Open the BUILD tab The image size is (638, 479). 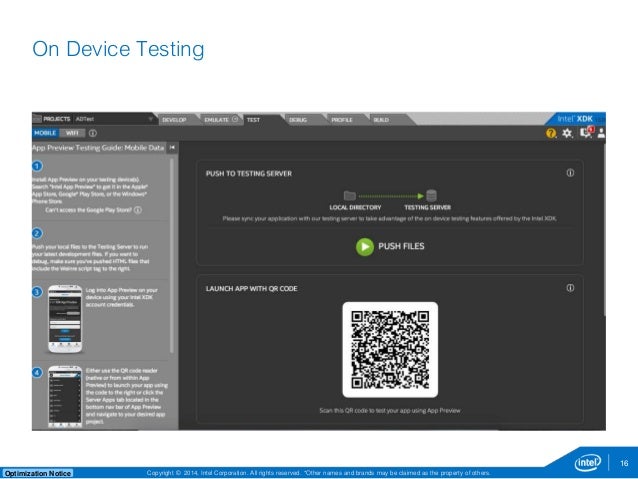click(381, 120)
